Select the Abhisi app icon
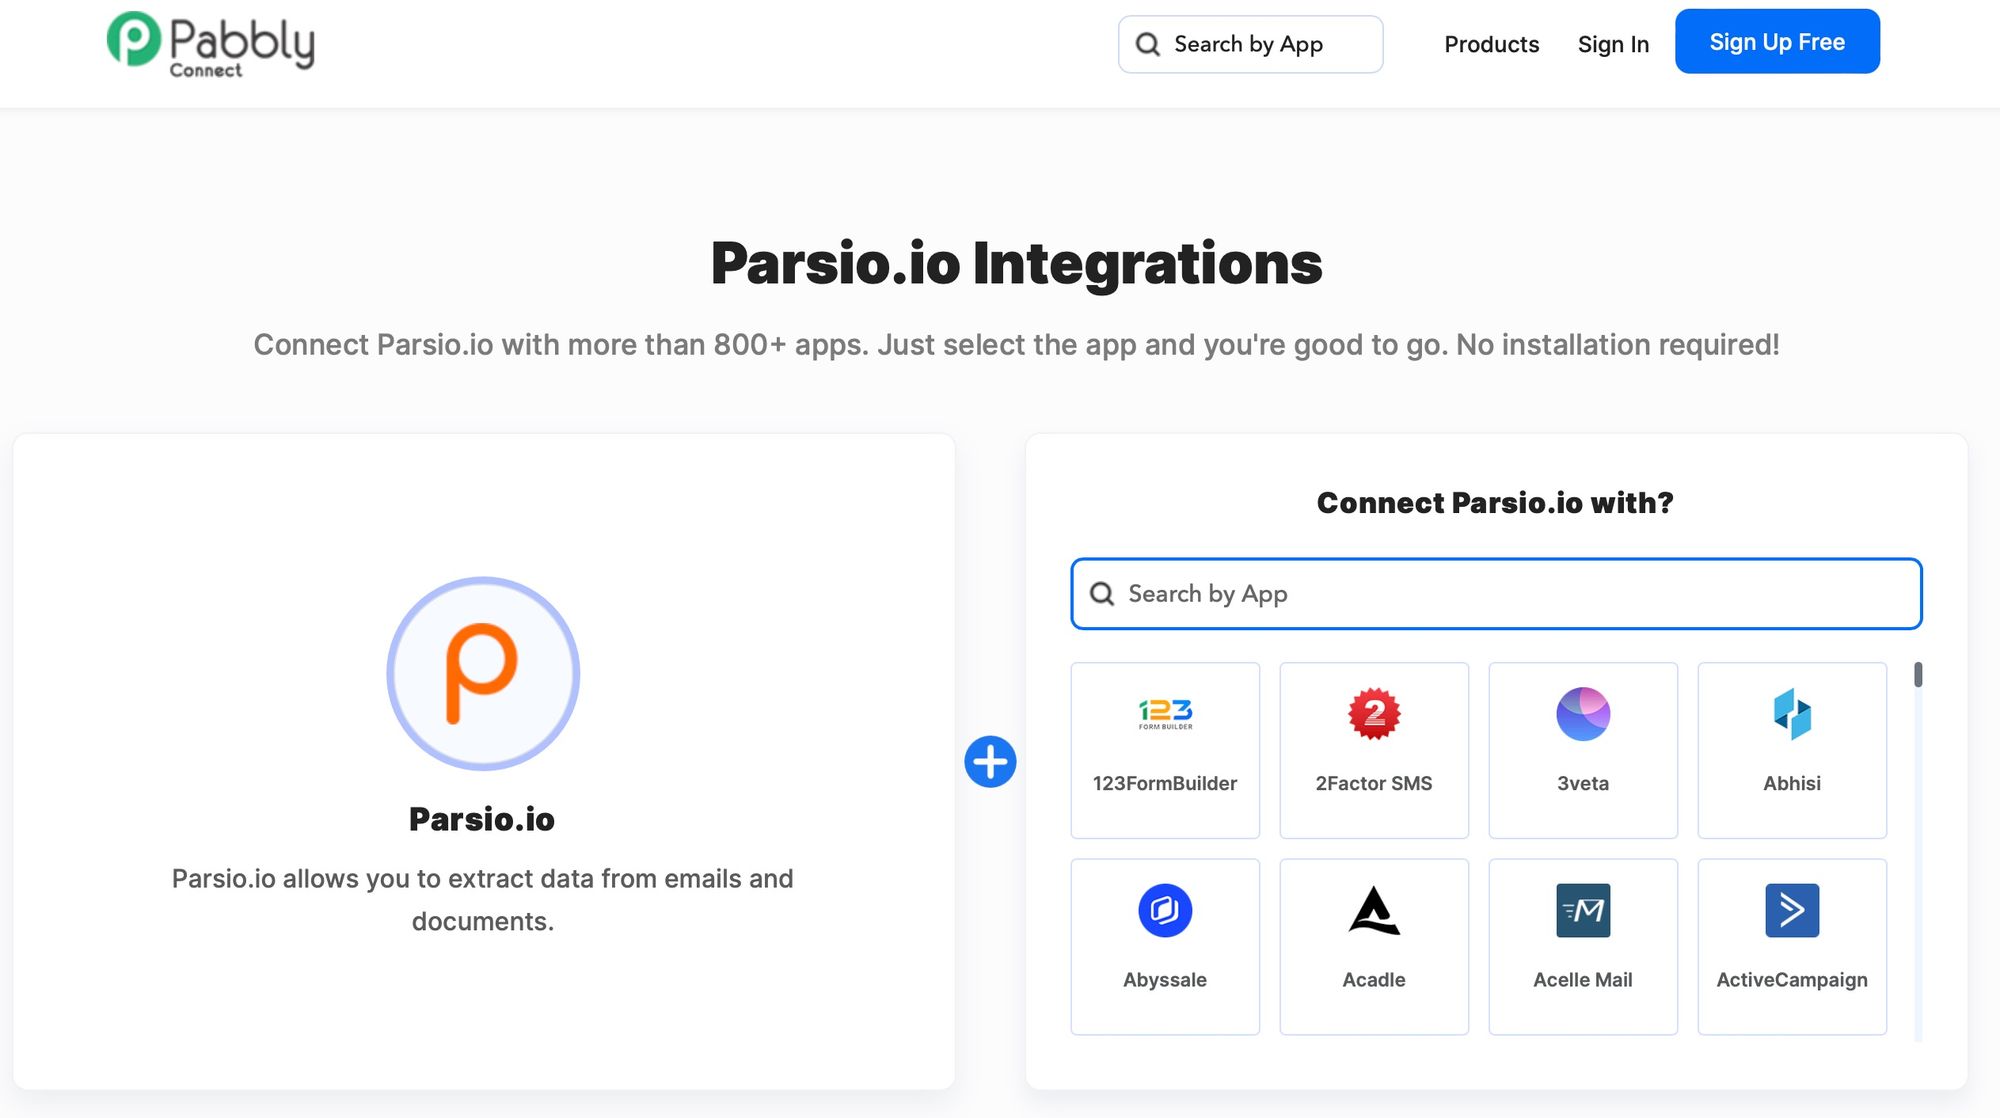The width and height of the screenshot is (2000, 1118). [x=1792, y=714]
